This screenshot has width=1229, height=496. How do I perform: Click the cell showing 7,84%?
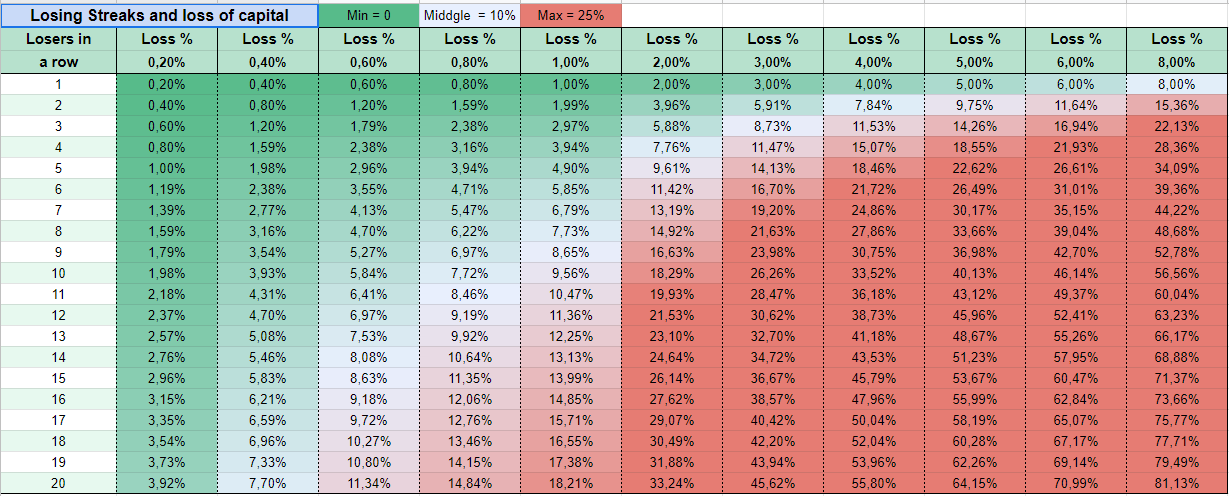873,105
